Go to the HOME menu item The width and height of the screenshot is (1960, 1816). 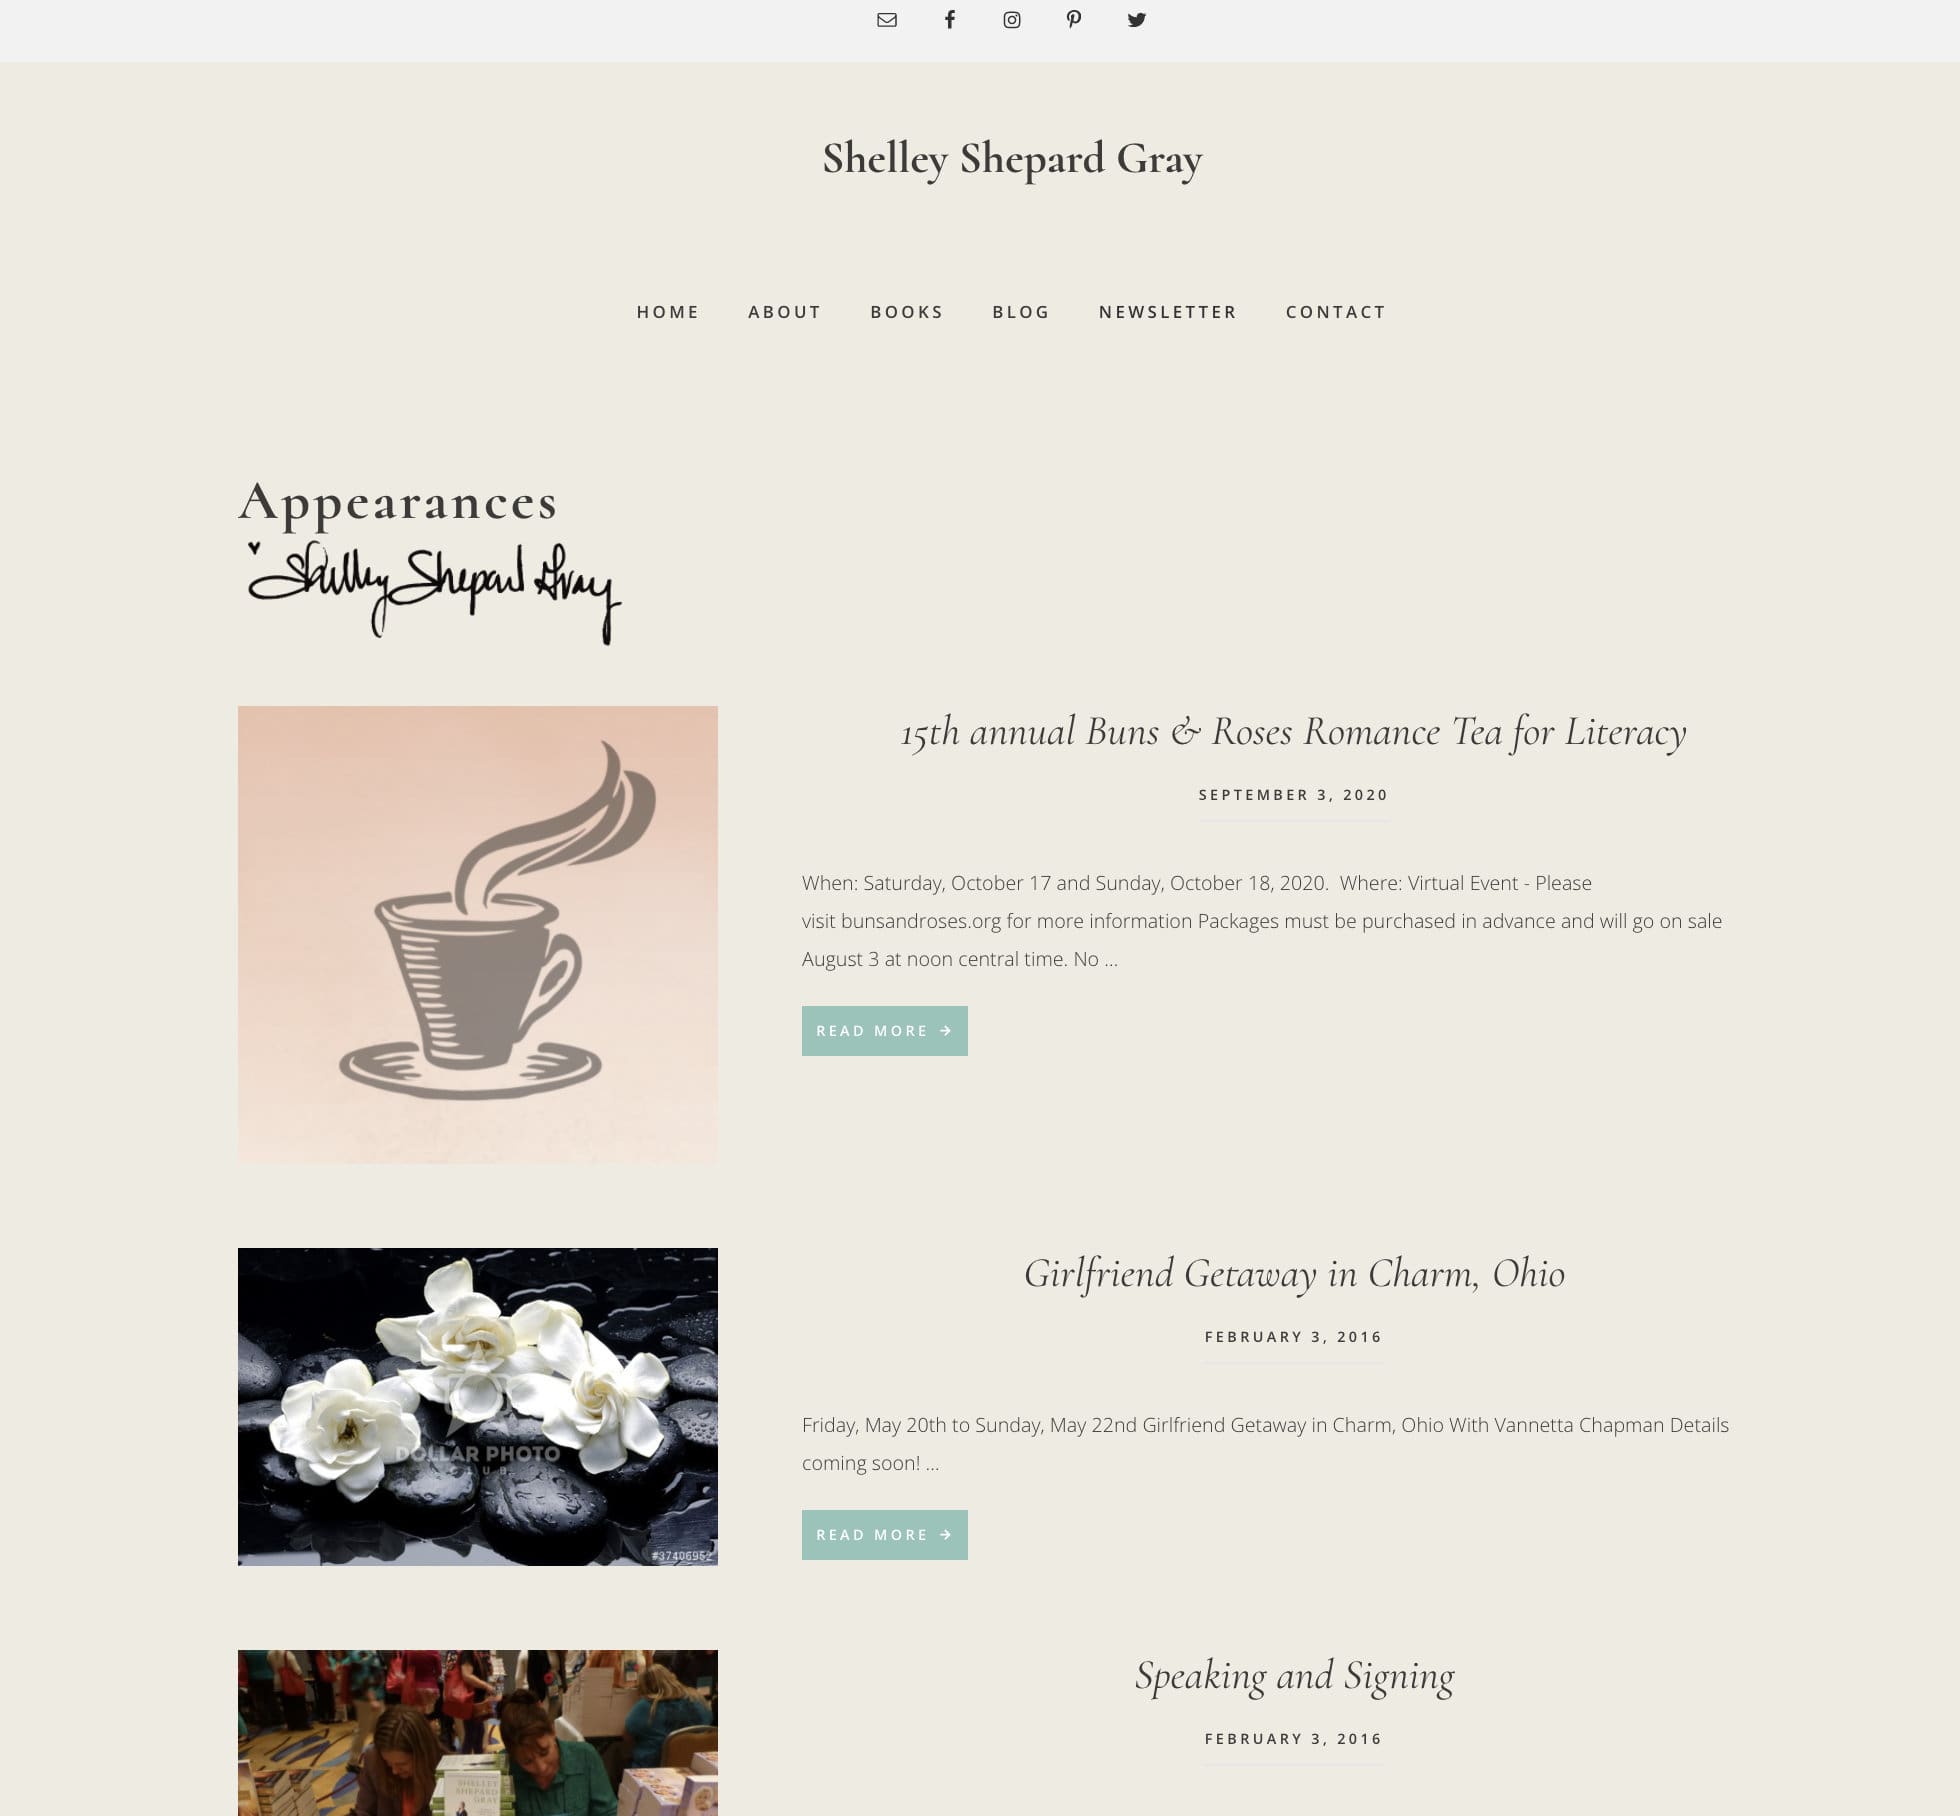(x=668, y=312)
